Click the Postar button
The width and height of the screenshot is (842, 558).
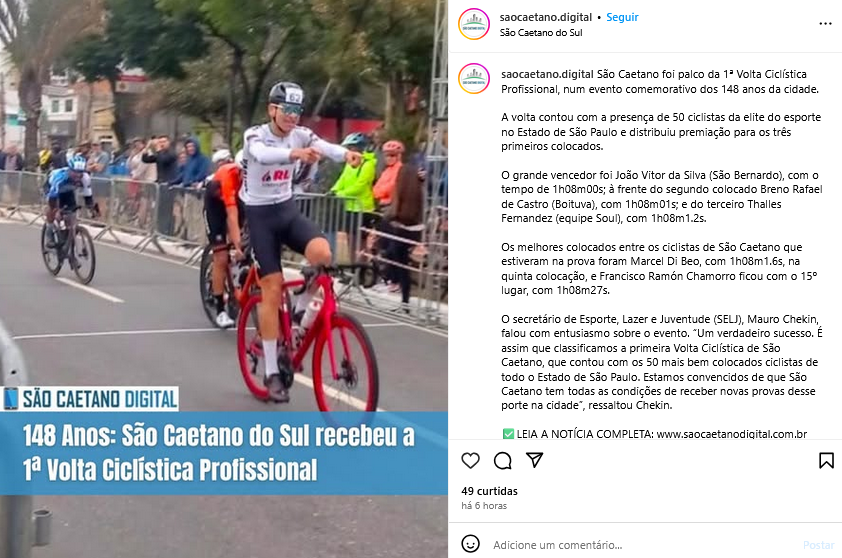pyautogui.click(x=818, y=545)
